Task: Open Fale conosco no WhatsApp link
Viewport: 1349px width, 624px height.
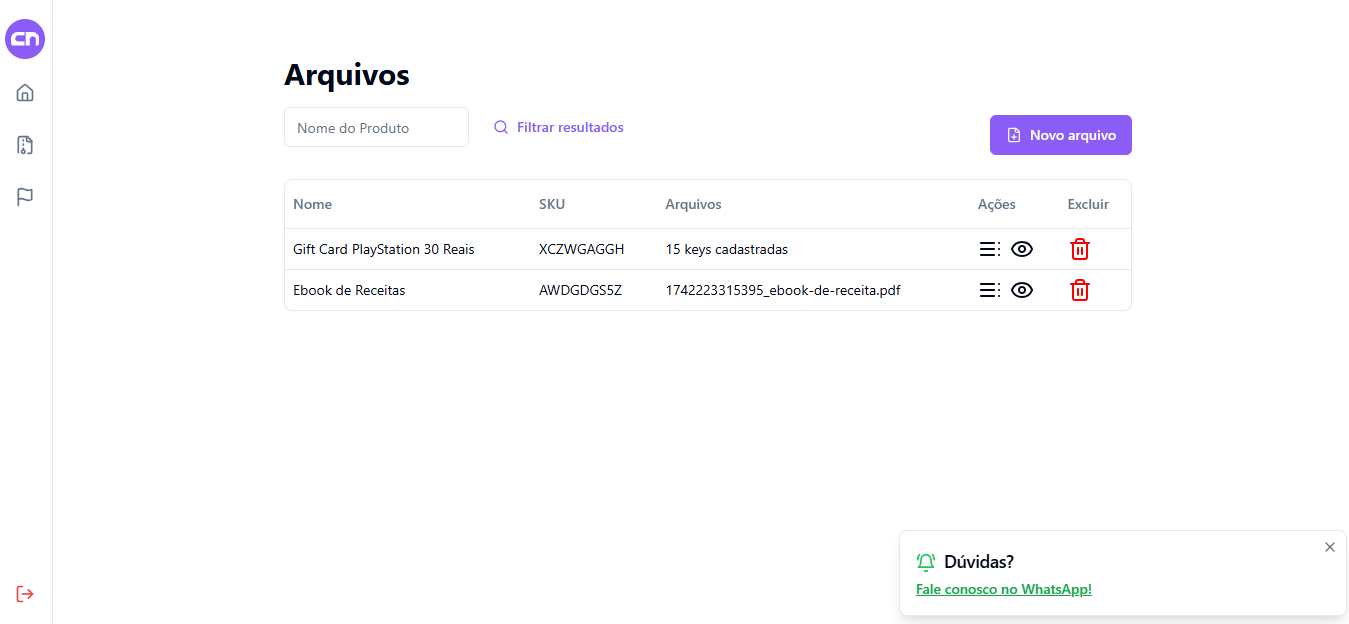Action: pyautogui.click(x=1003, y=589)
